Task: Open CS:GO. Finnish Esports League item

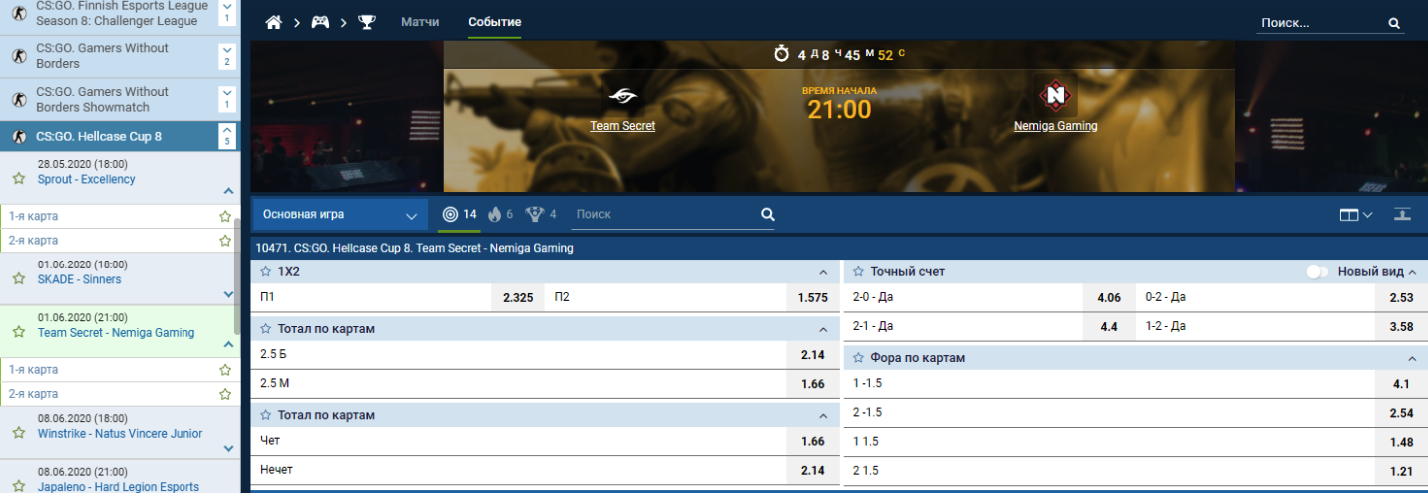Action: pyautogui.click(x=120, y=14)
